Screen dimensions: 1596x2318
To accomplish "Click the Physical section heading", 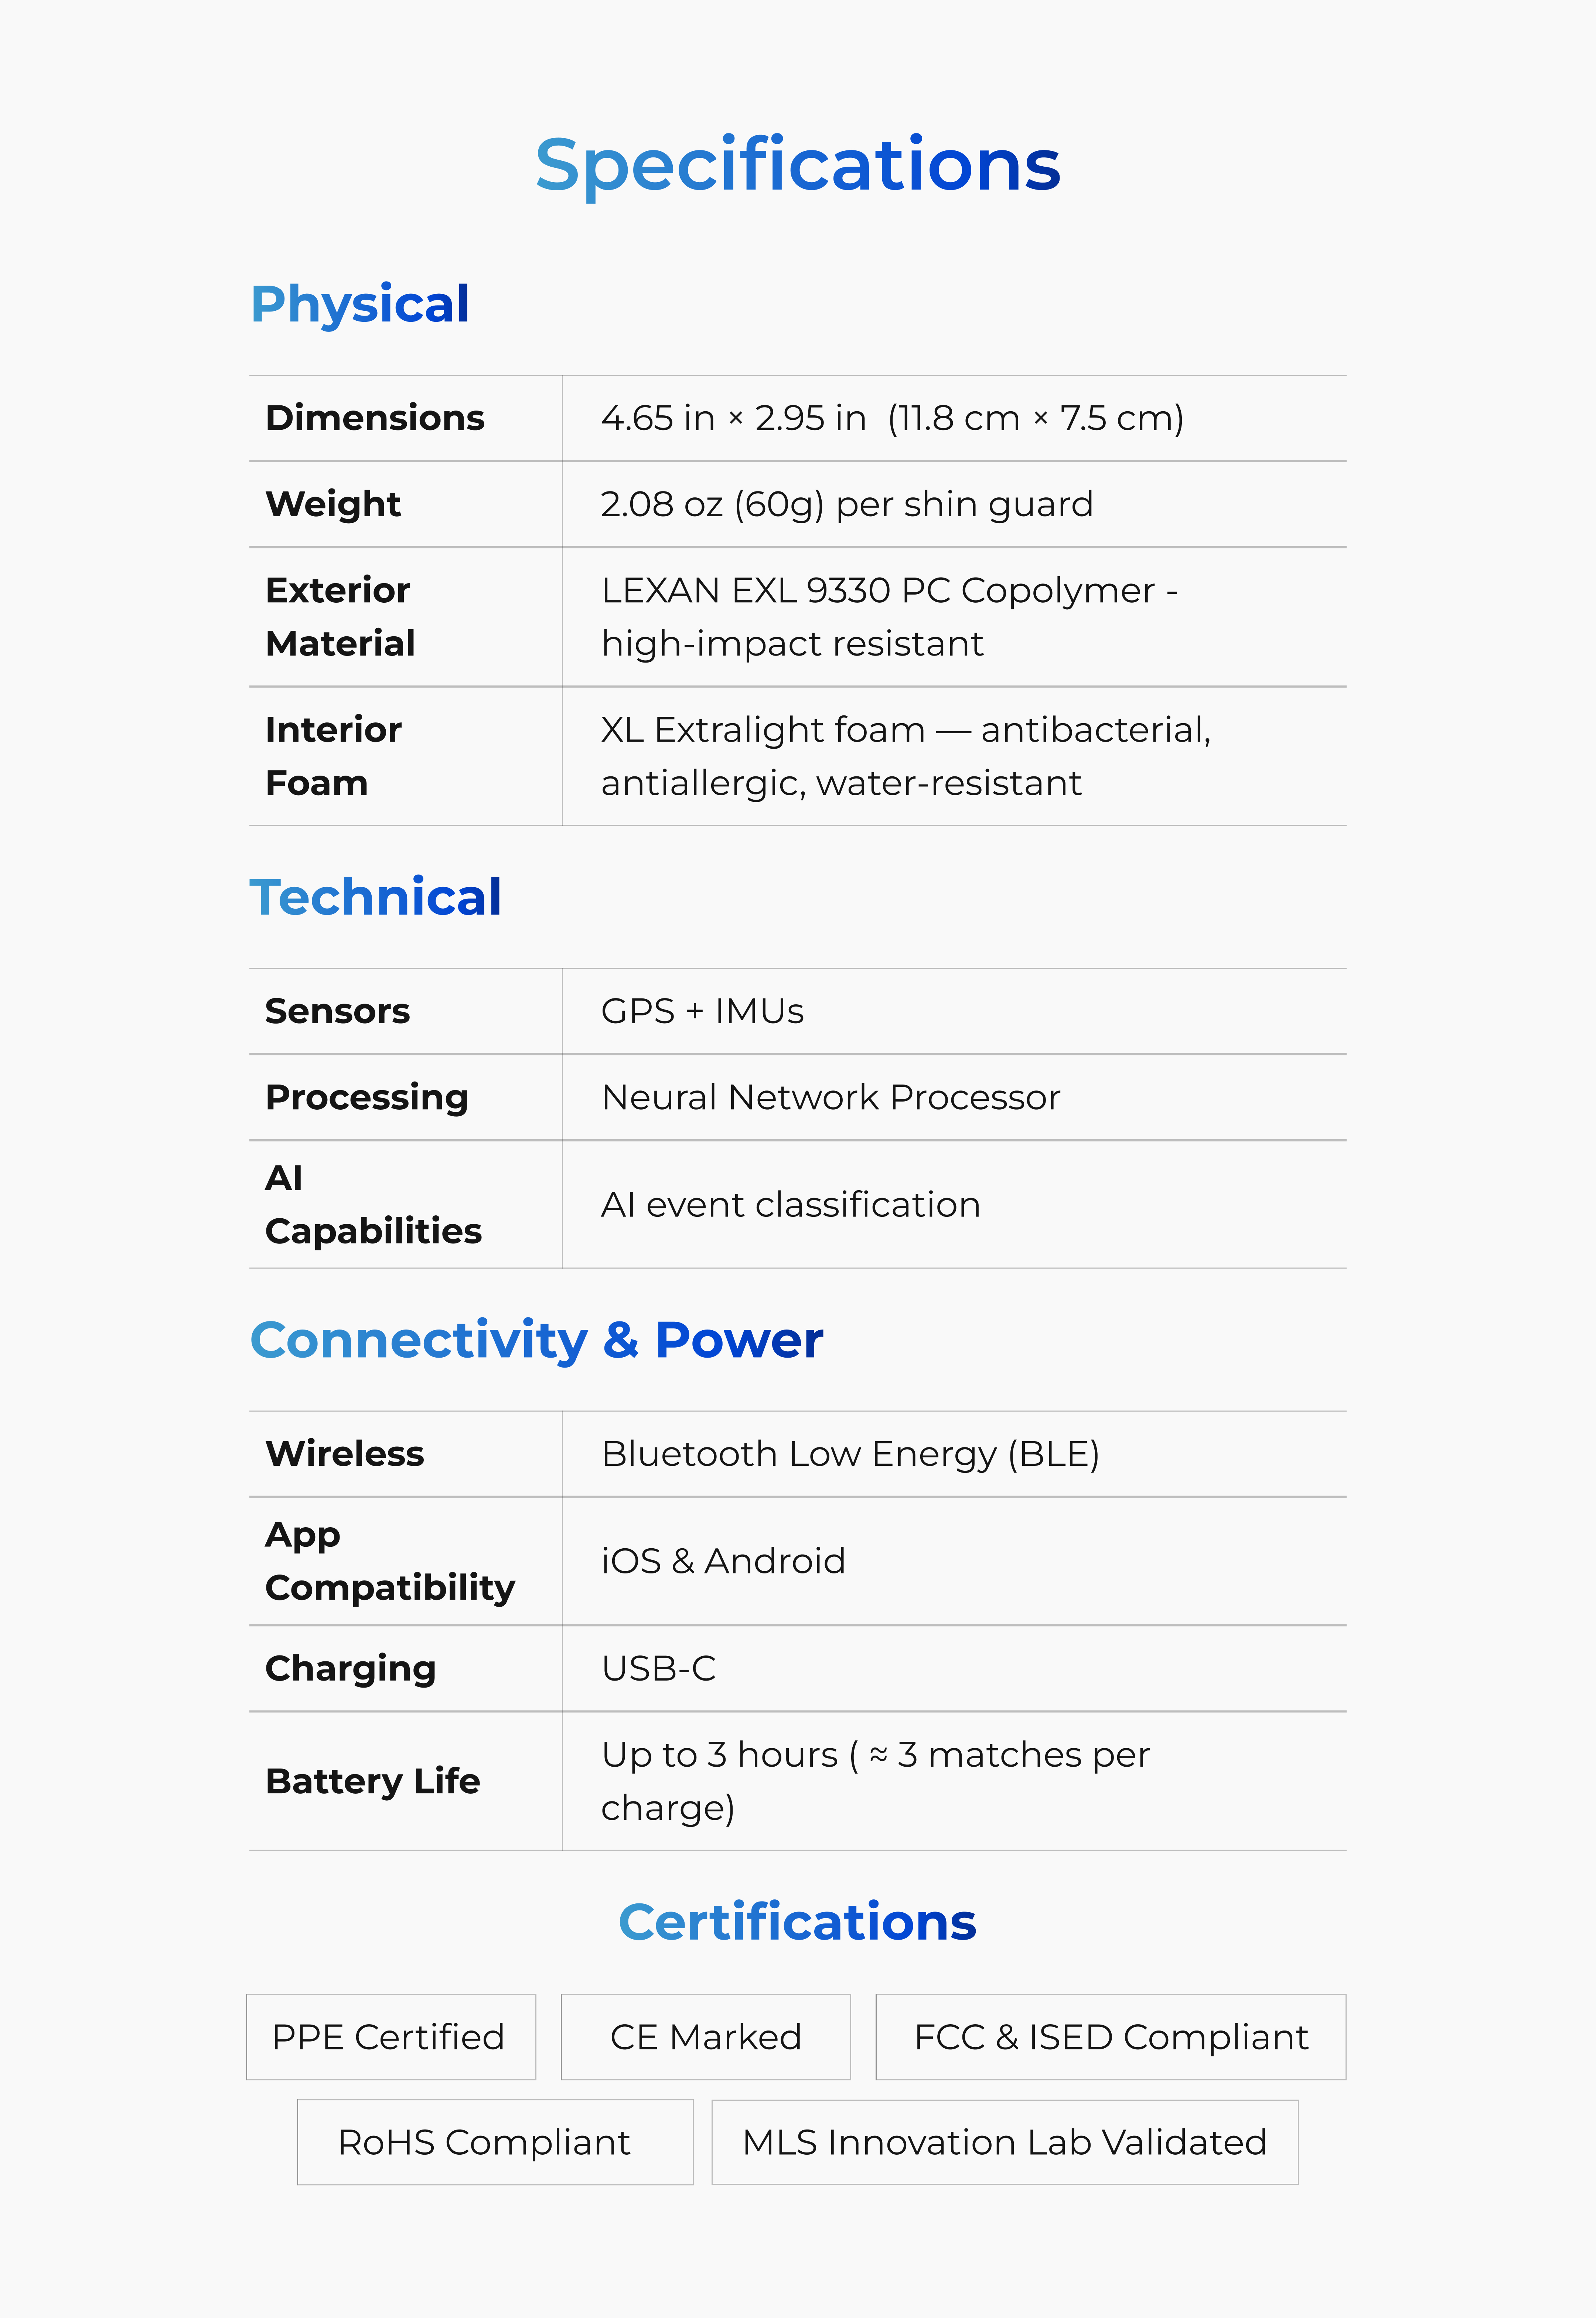I will tap(360, 304).
